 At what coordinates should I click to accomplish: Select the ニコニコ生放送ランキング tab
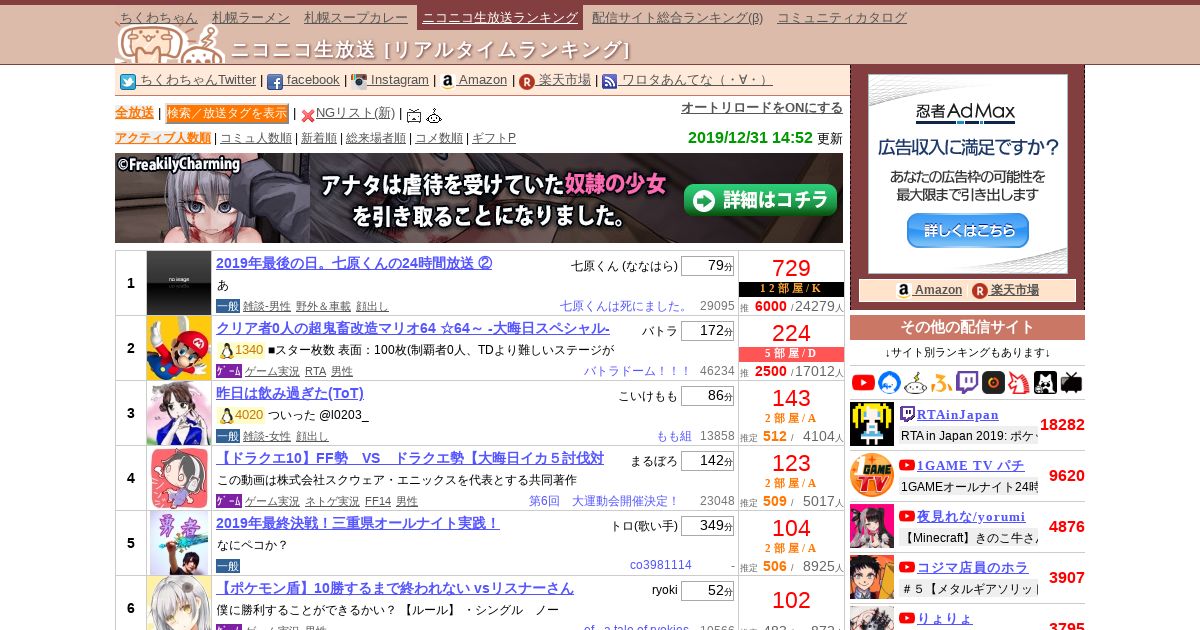(x=500, y=17)
